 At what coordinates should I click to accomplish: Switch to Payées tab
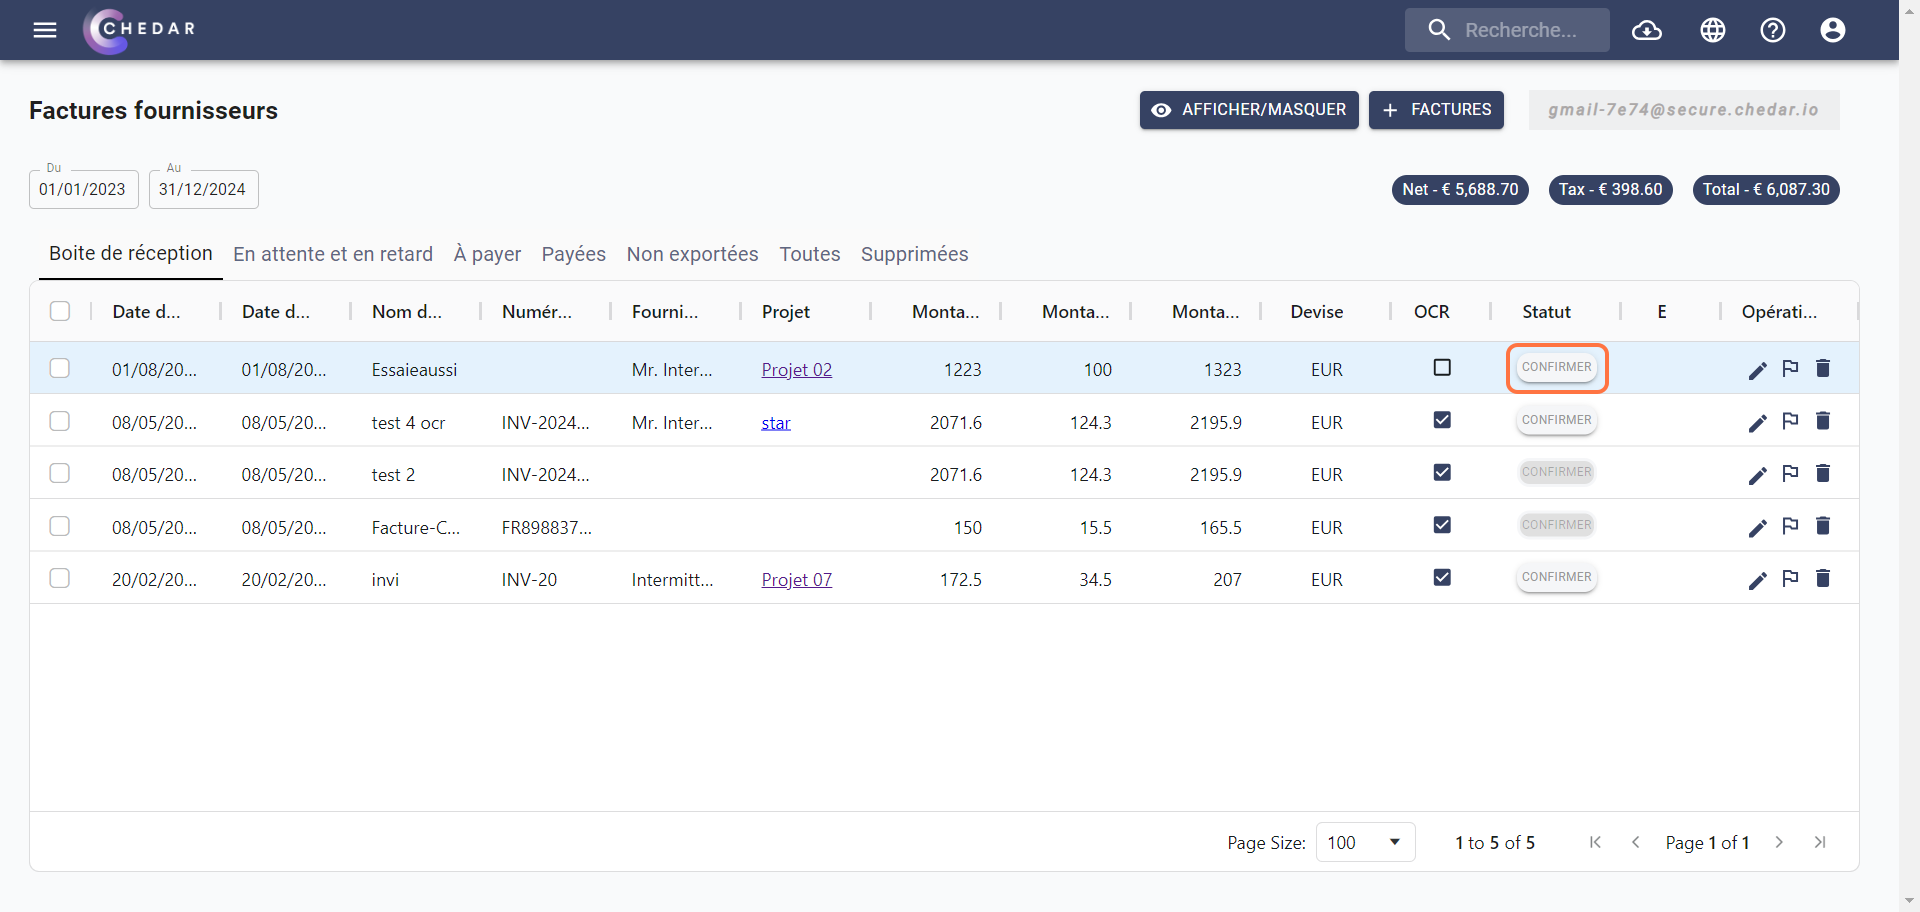click(574, 254)
